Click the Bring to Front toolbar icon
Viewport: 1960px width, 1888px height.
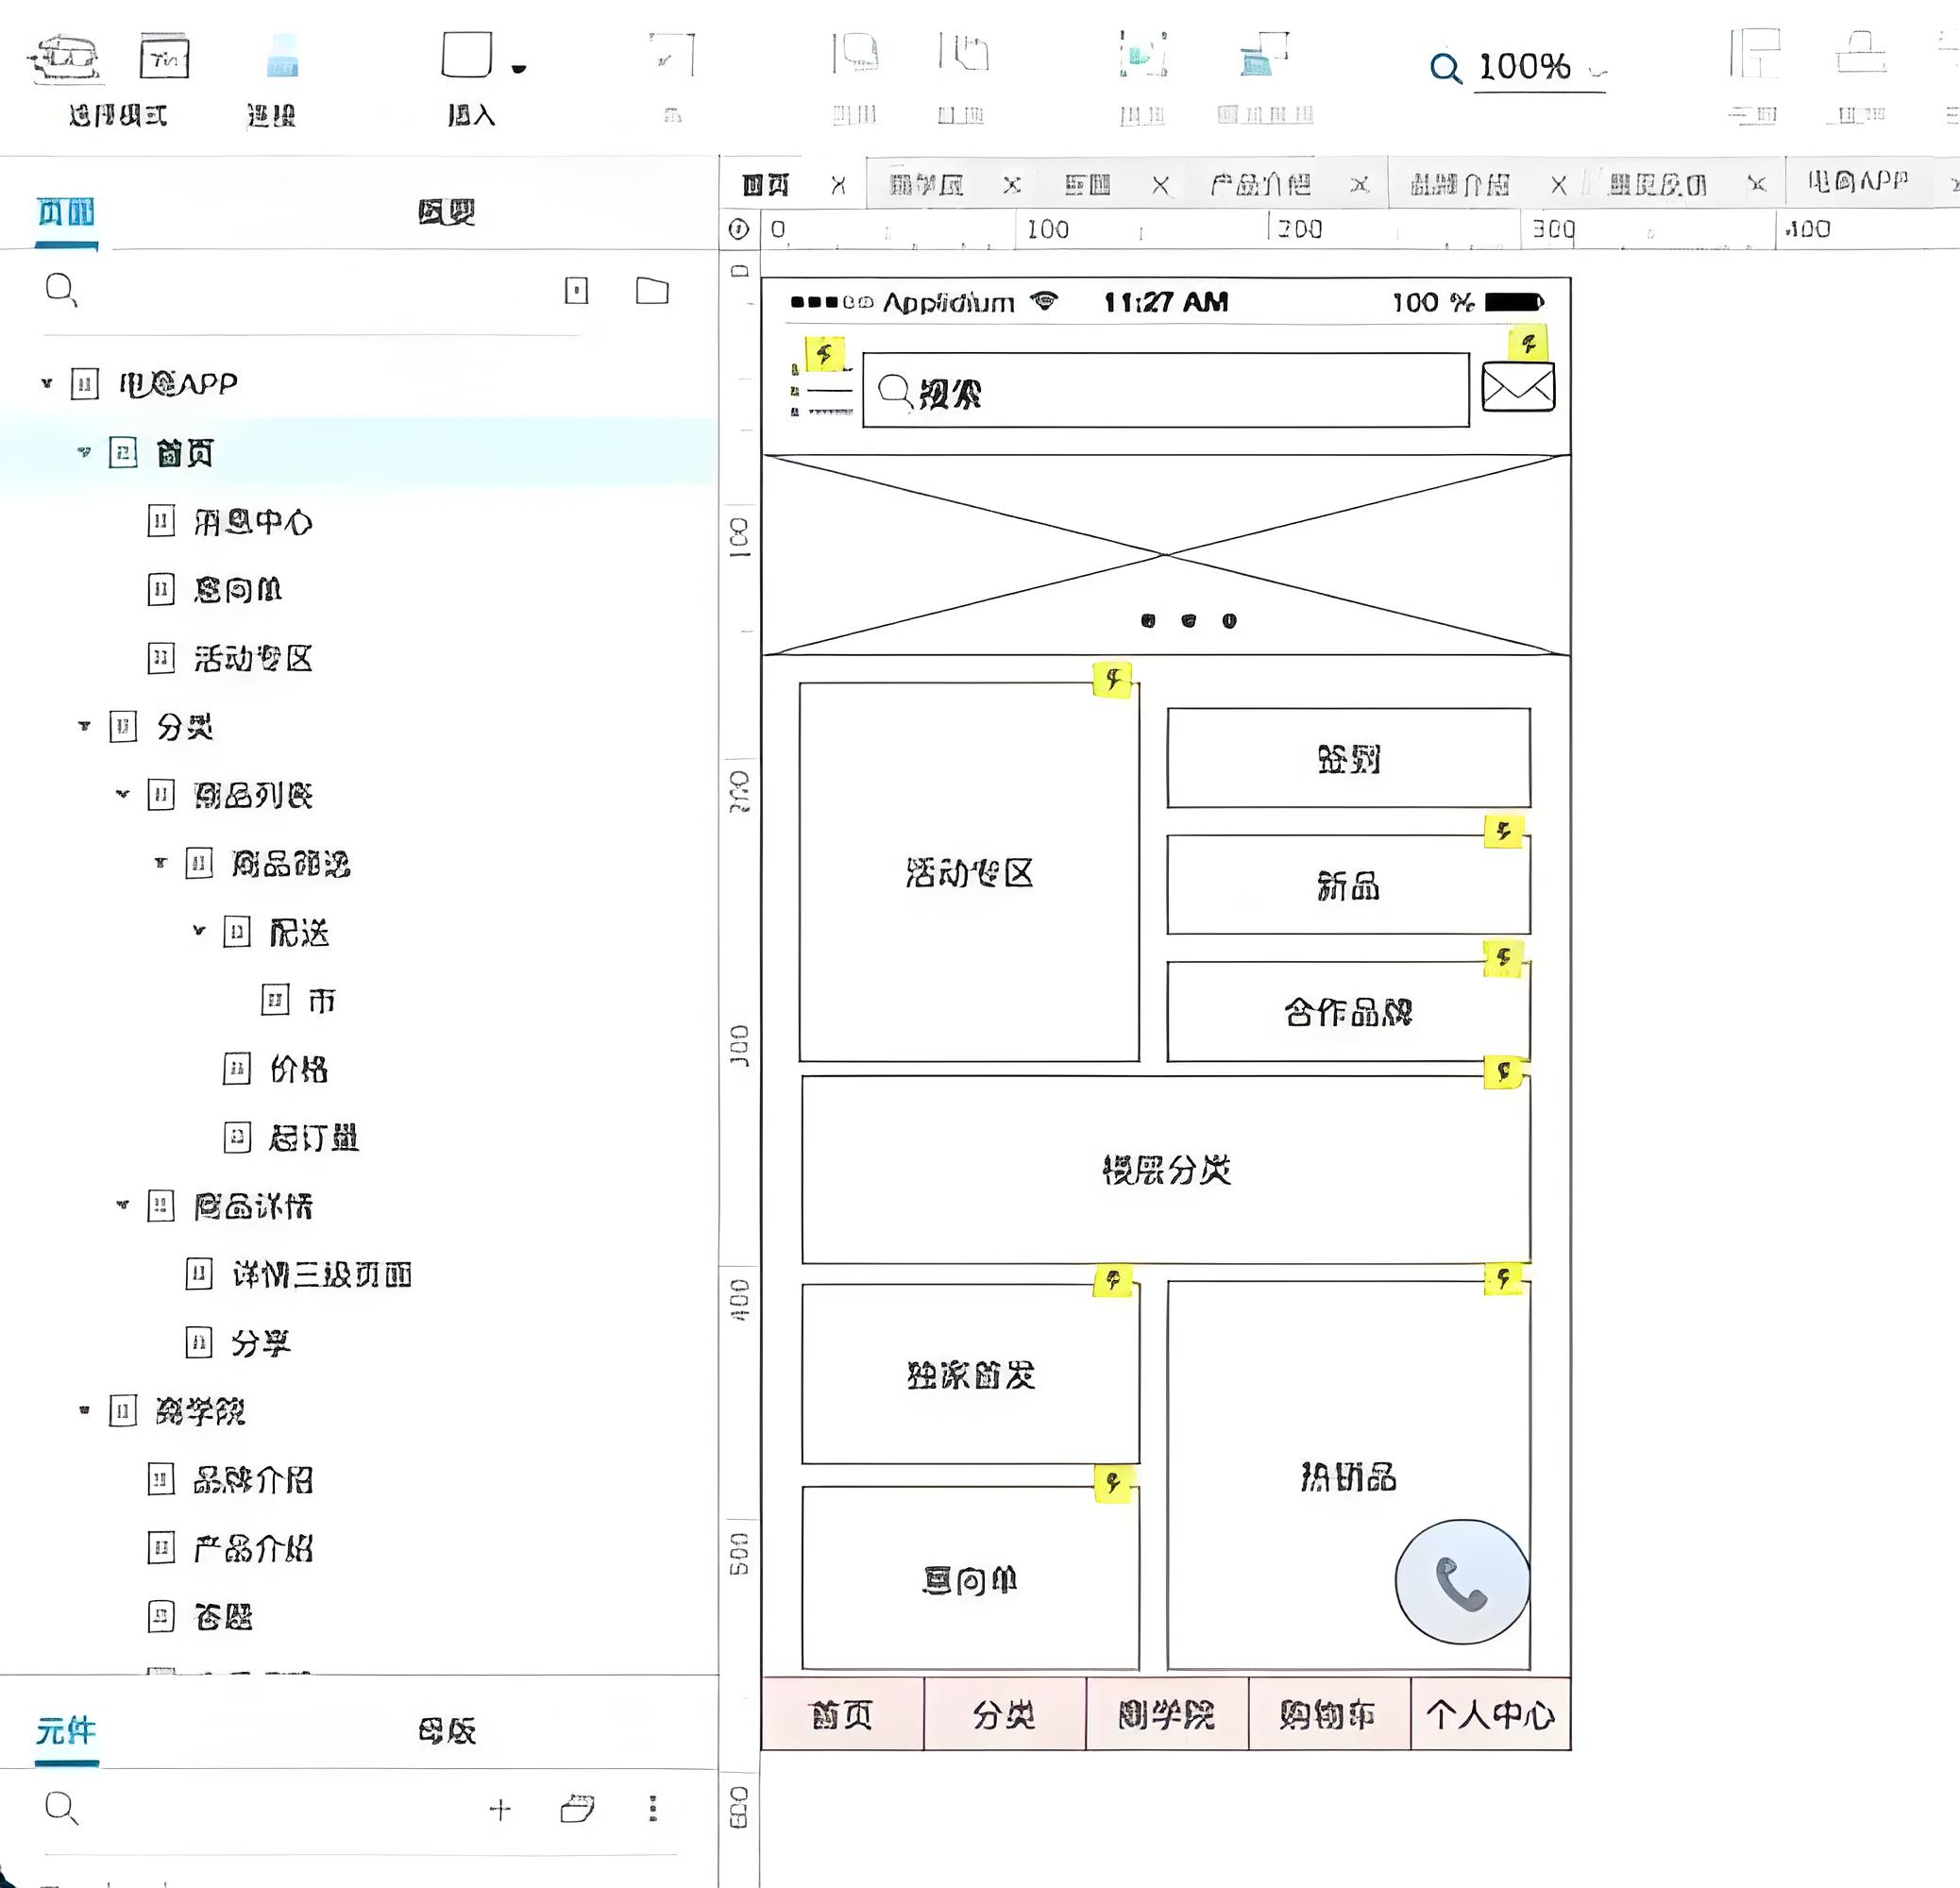pyautogui.click(x=855, y=55)
